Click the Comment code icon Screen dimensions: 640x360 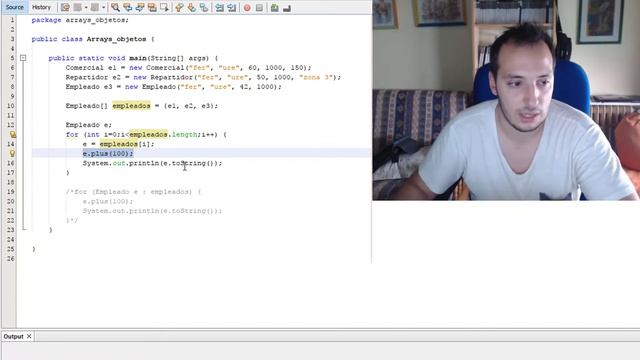tap(275, 7)
